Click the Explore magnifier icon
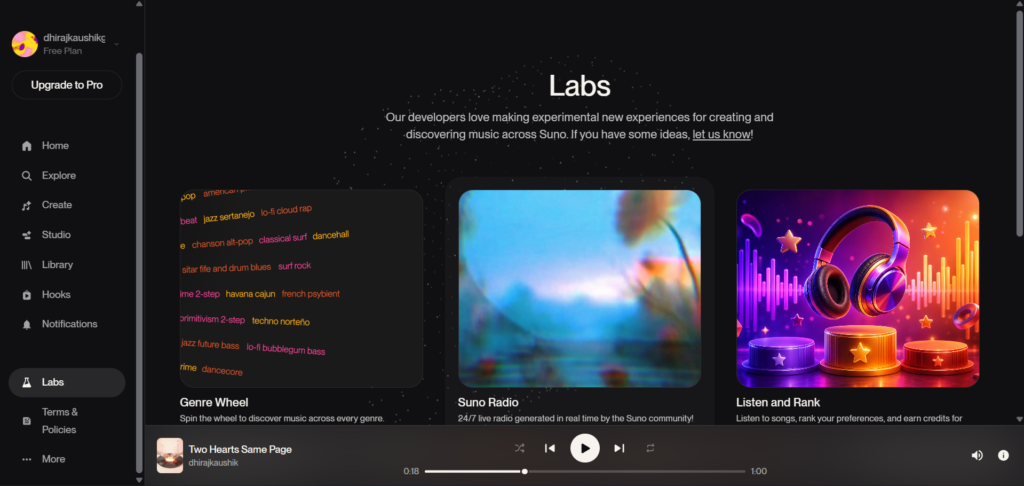This screenshot has height=486, width=1024. (27, 176)
